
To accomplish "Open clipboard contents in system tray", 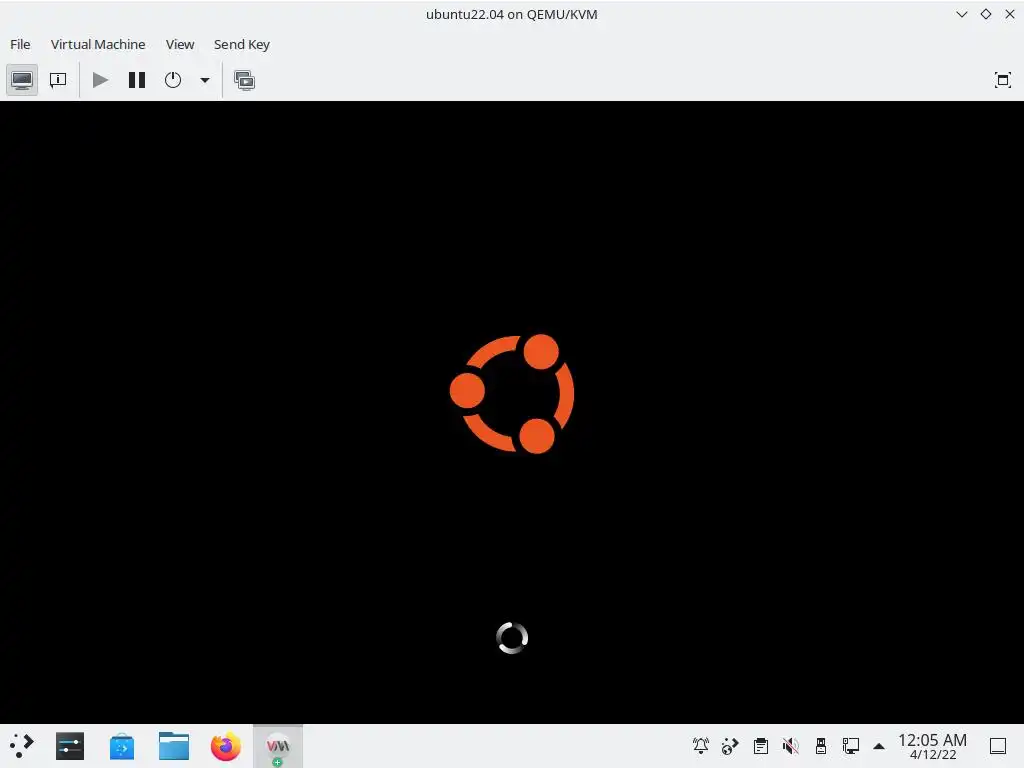I will tap(760, 745).
